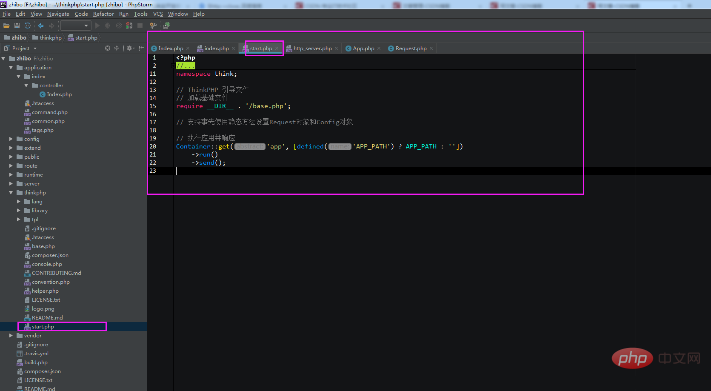
Task: Click the Synchronize refresh toolbar icon
Action: (x=28, y=26)
